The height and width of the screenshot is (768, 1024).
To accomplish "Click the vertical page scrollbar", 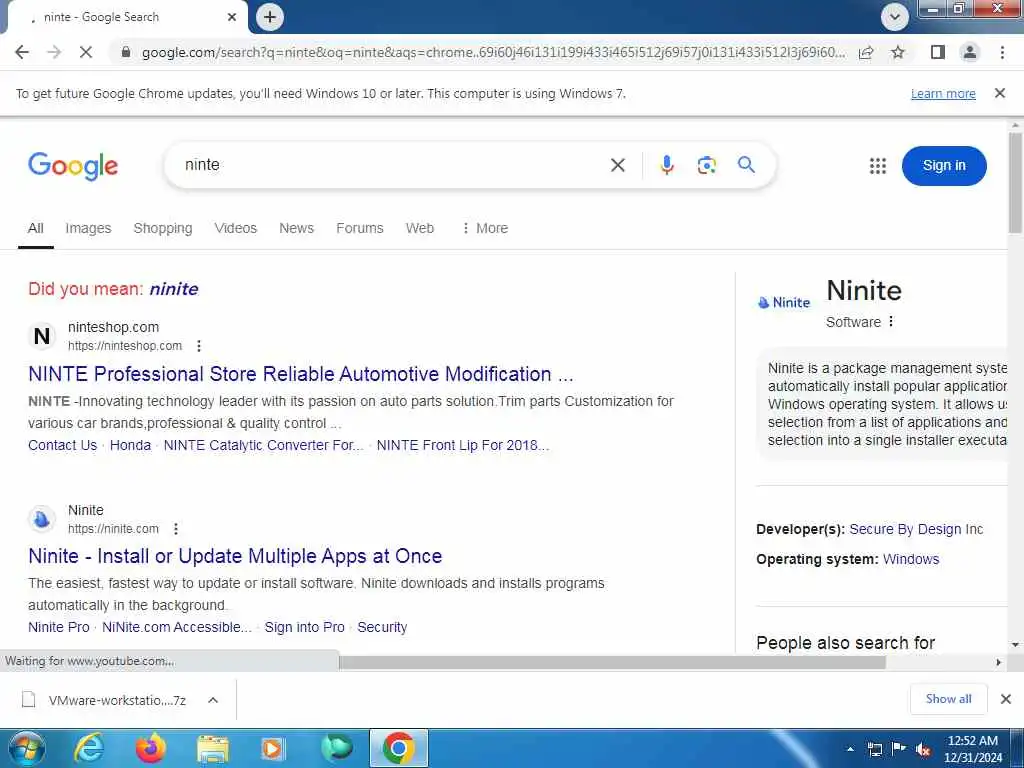I will [x=1015, y=184].
